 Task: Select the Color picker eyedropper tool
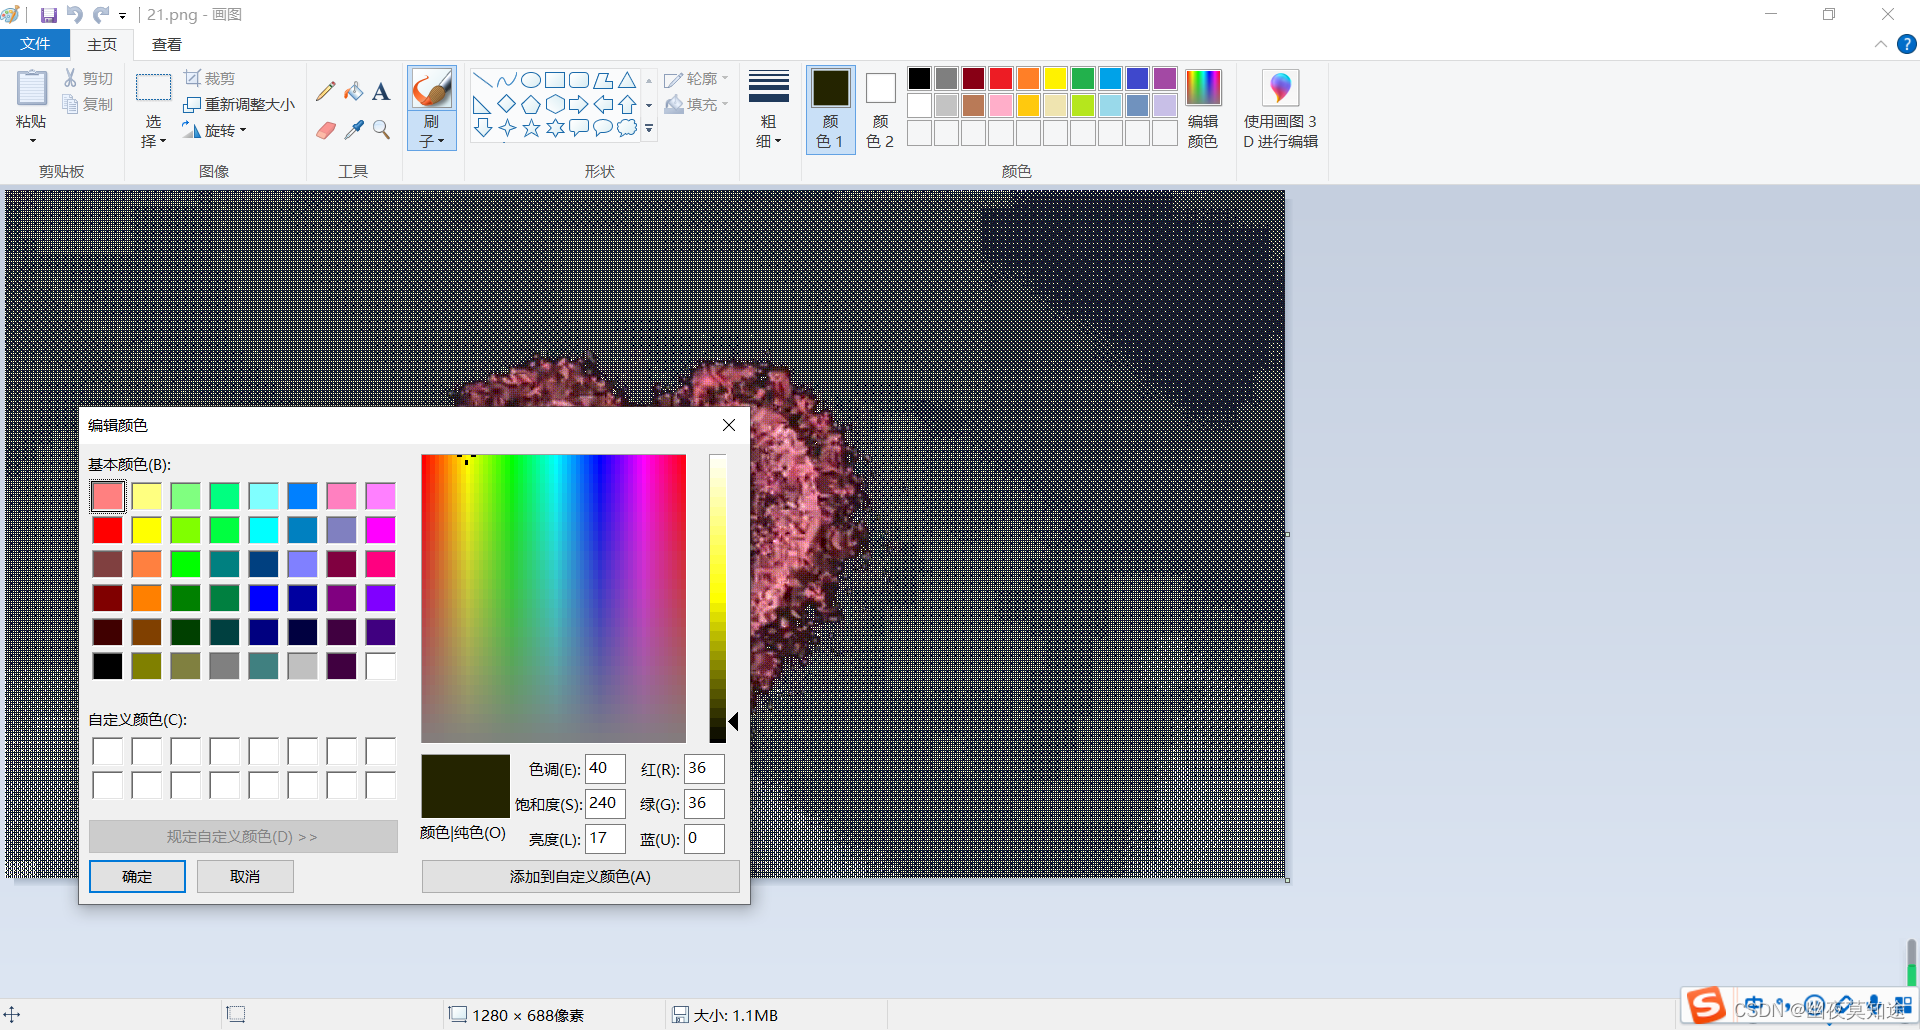tap(354, 130)
